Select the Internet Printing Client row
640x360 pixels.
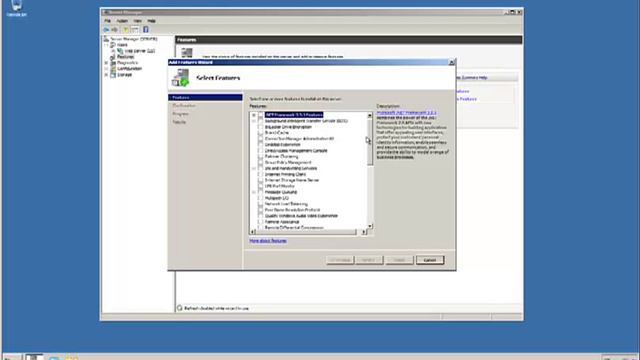(x=285, y=174)
